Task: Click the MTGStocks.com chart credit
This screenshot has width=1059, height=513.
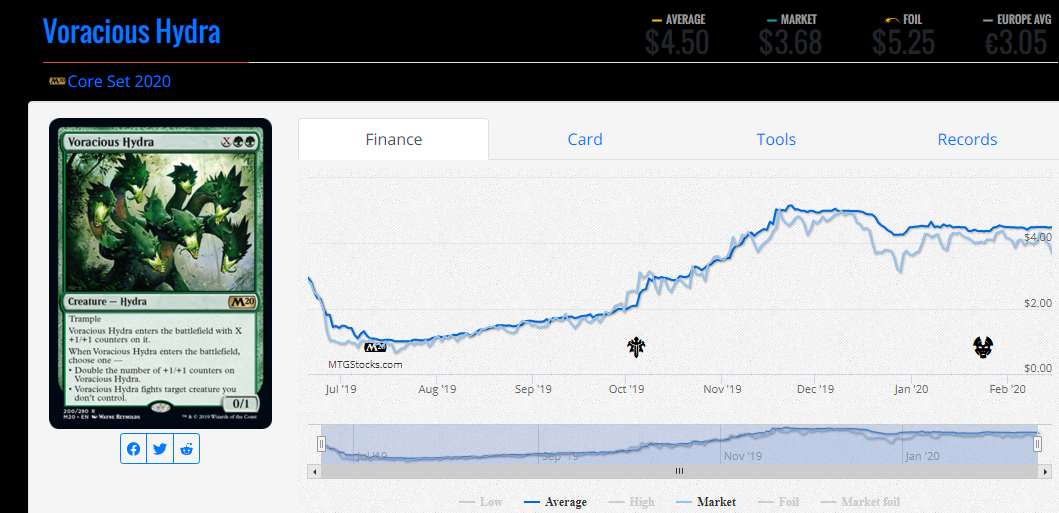Action: [x=365, y=364]
